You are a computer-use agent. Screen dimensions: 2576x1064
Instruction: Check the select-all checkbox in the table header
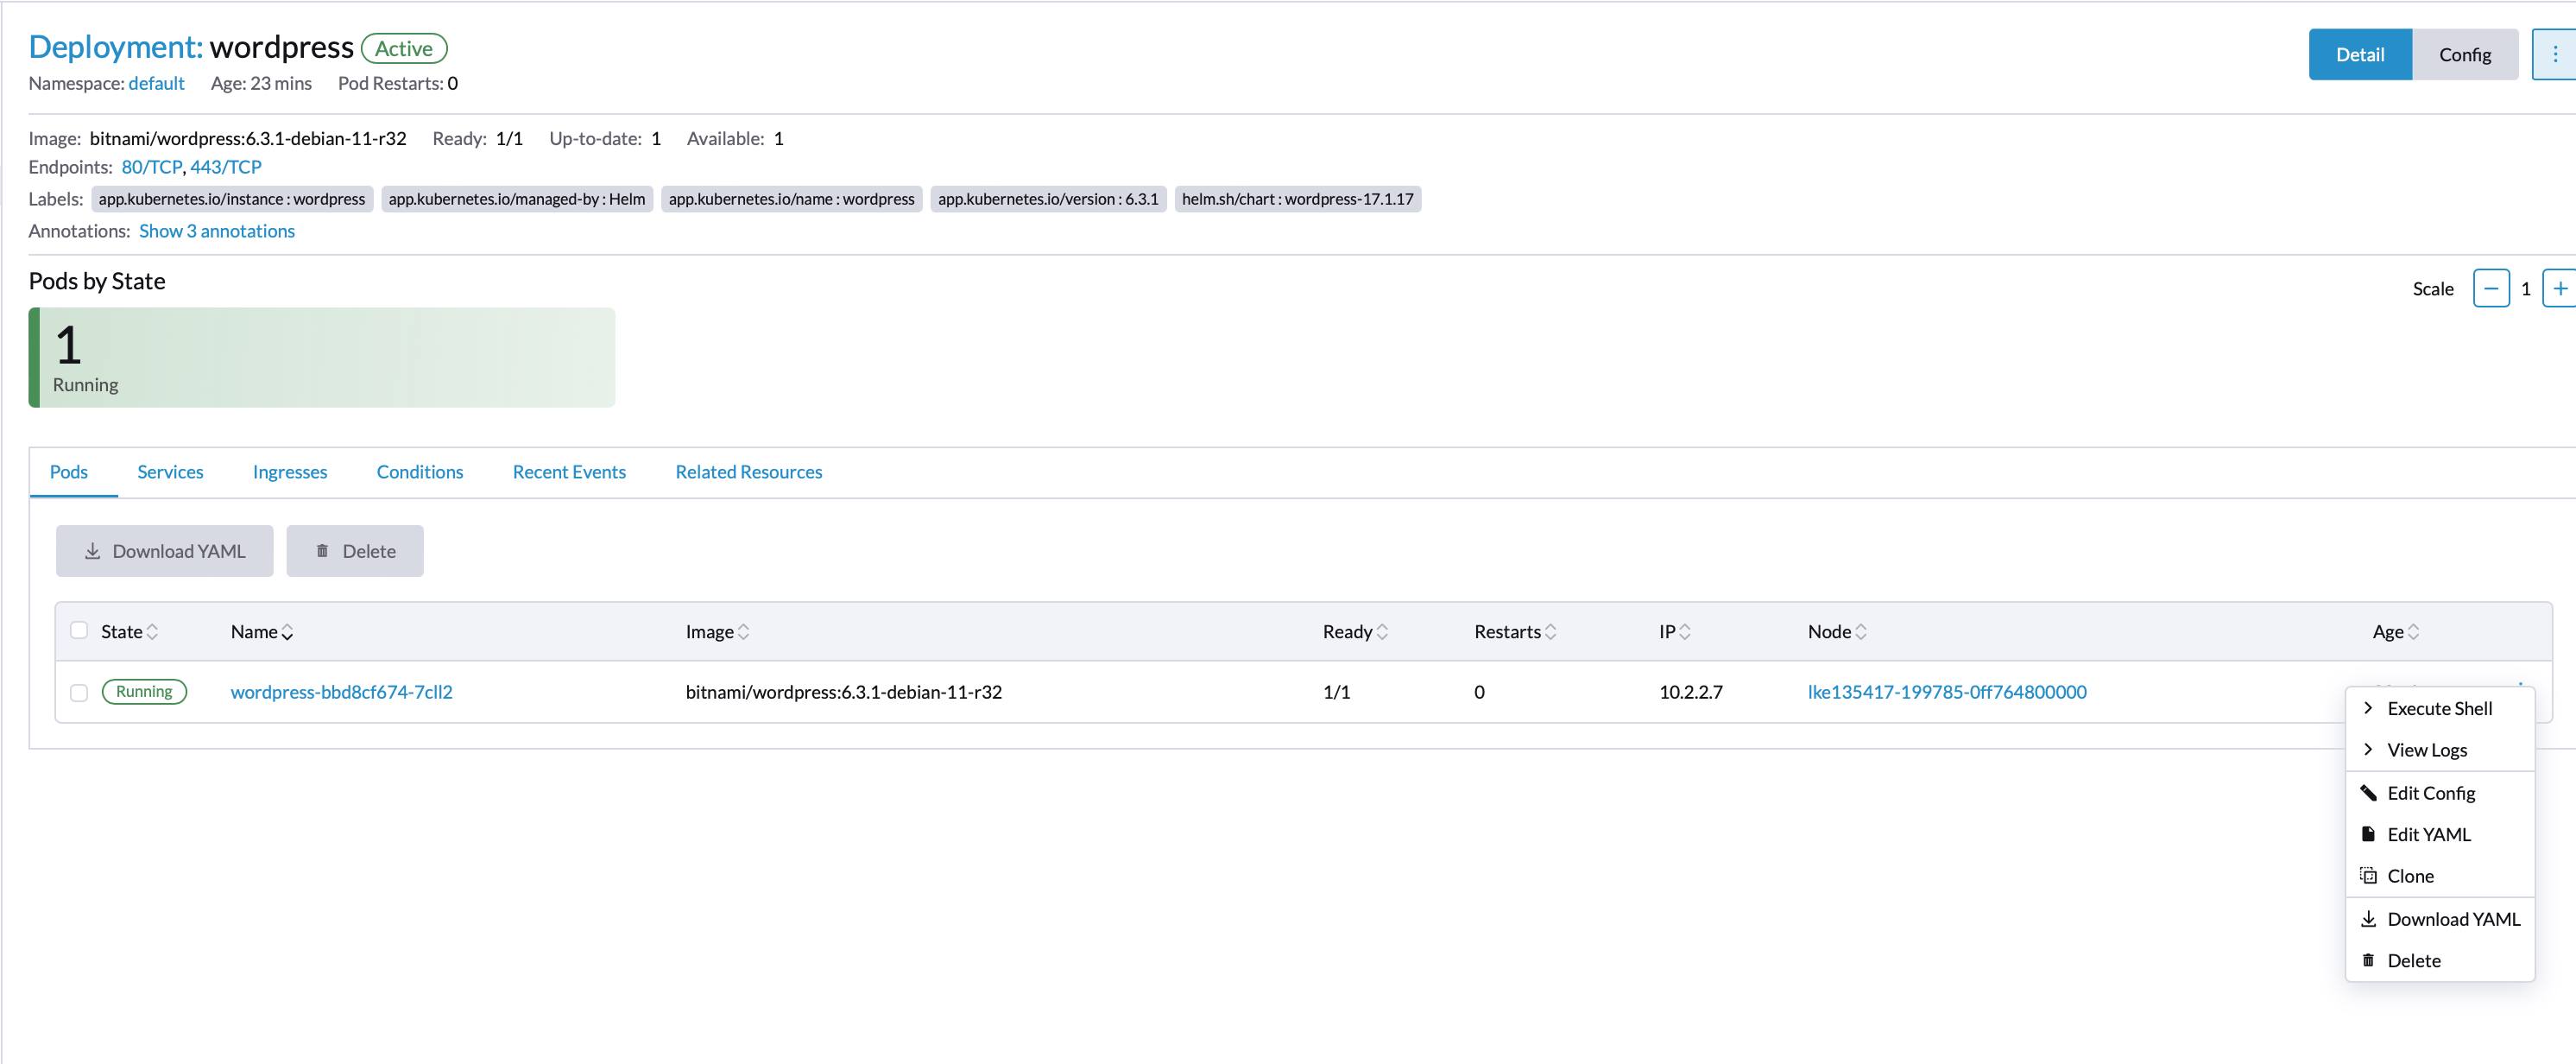[80, 630]
